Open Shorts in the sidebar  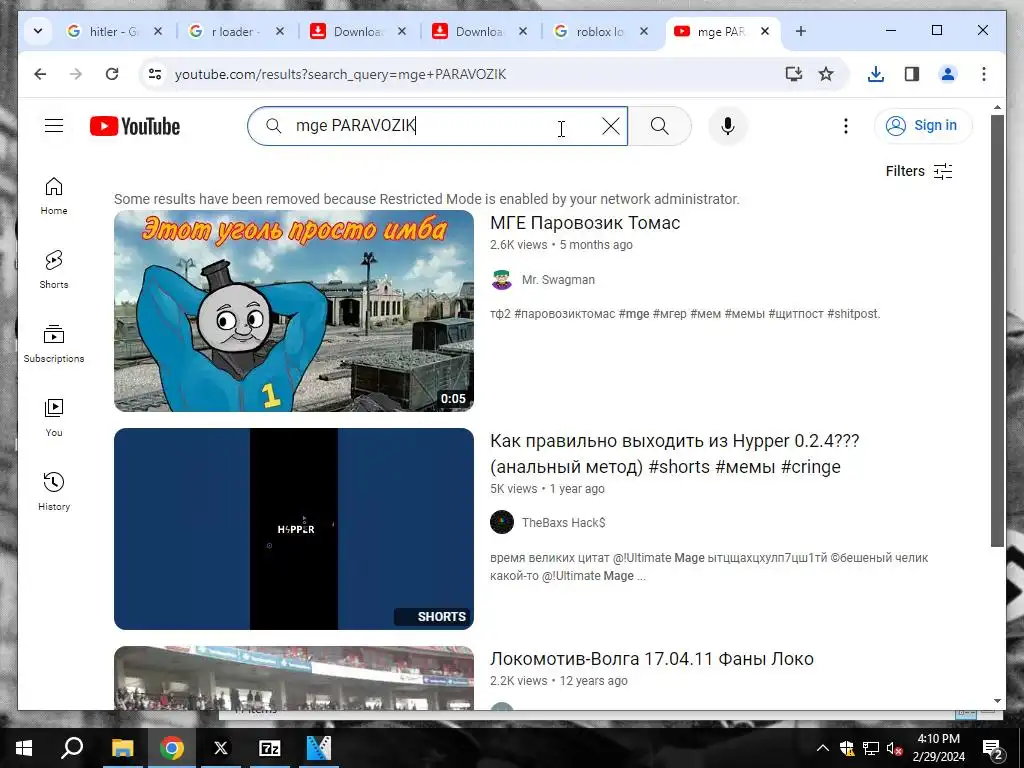(x=54, y=270)
